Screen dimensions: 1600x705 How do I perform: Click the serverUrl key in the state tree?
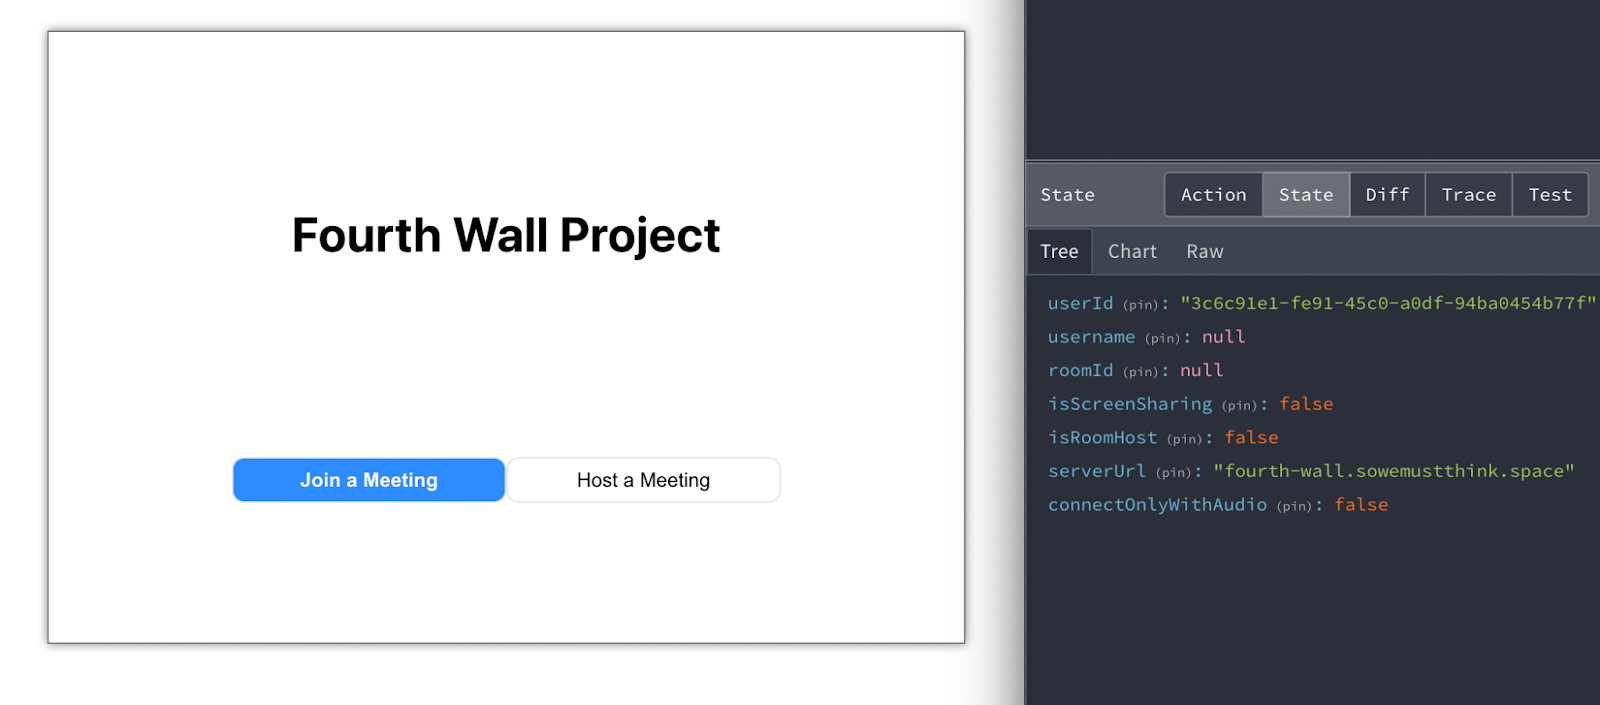point(1096,471)
